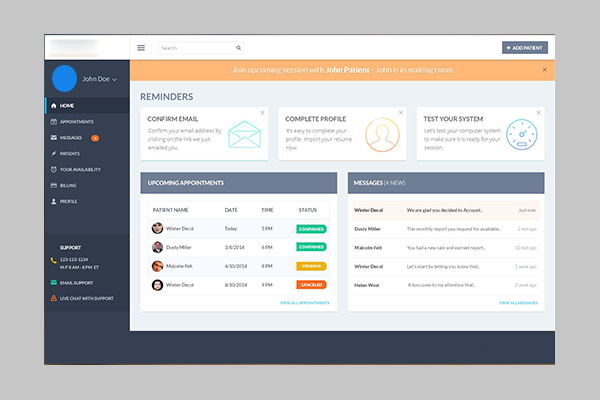The height and width of the screenshot is (400, 600).
Task: Close the Test Your System reminder card
Action: coord(538,112)
